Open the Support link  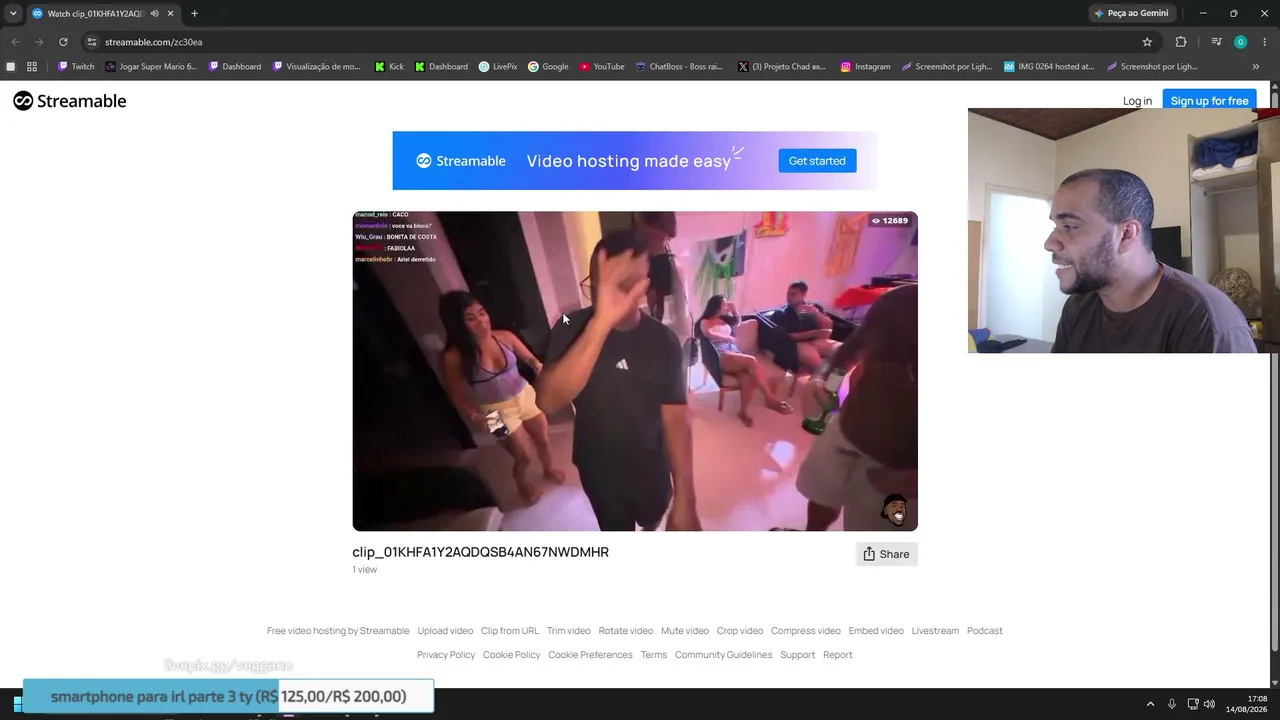[798, 655]
